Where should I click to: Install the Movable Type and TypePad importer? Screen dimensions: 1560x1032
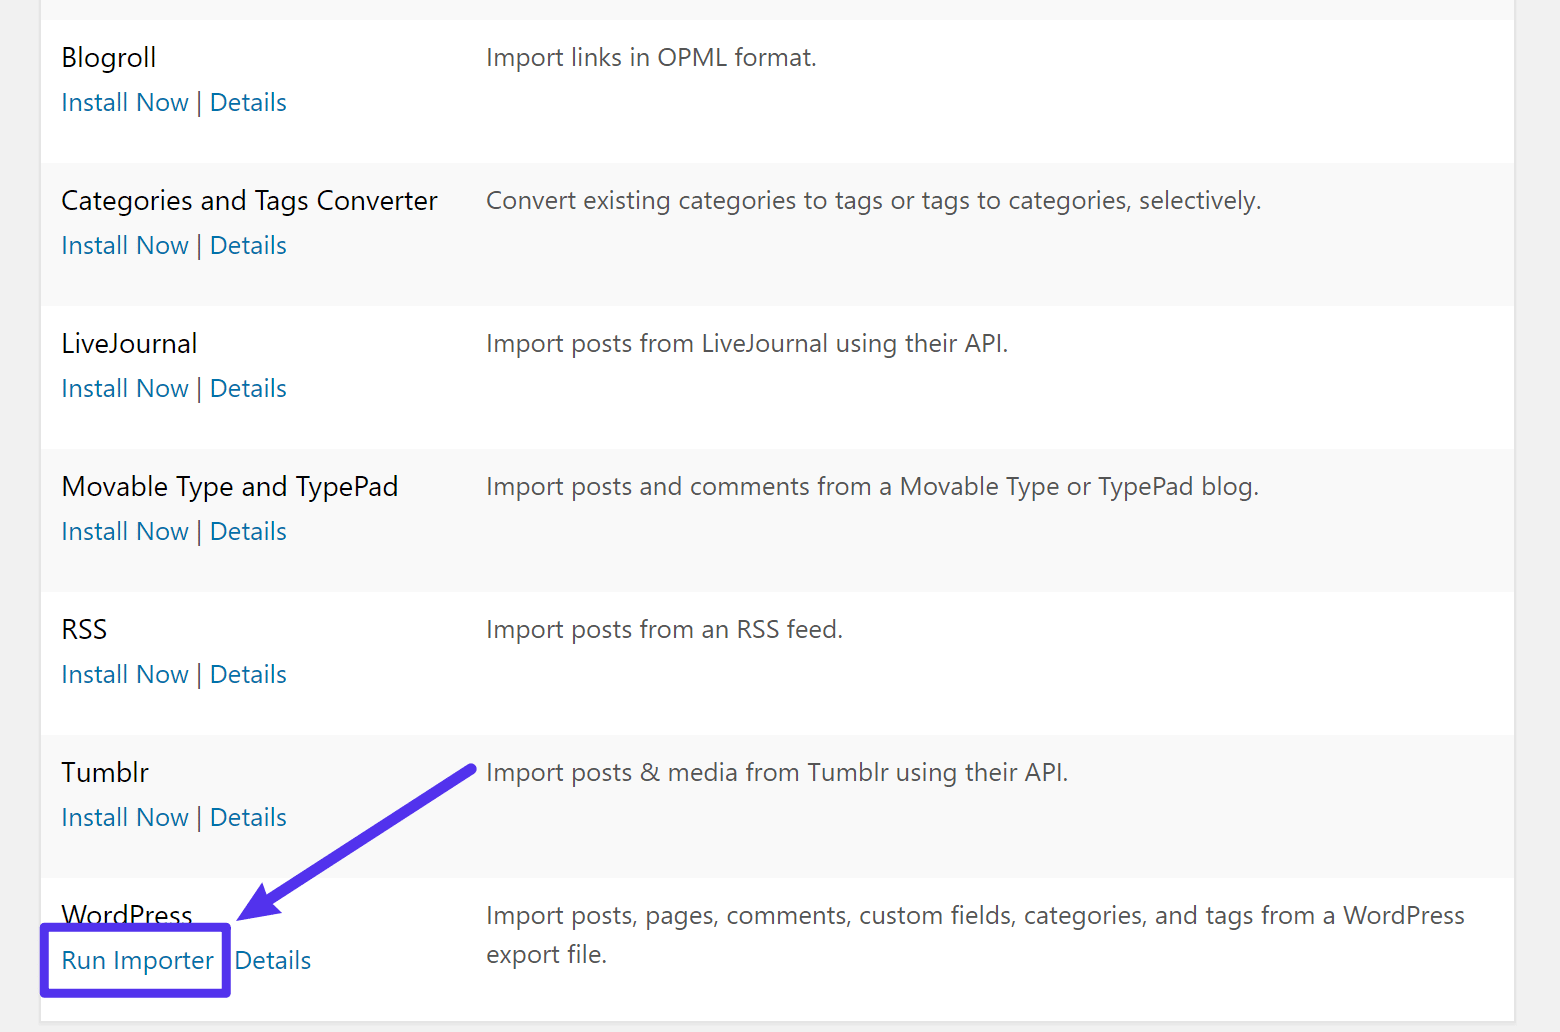click(124, 531)
